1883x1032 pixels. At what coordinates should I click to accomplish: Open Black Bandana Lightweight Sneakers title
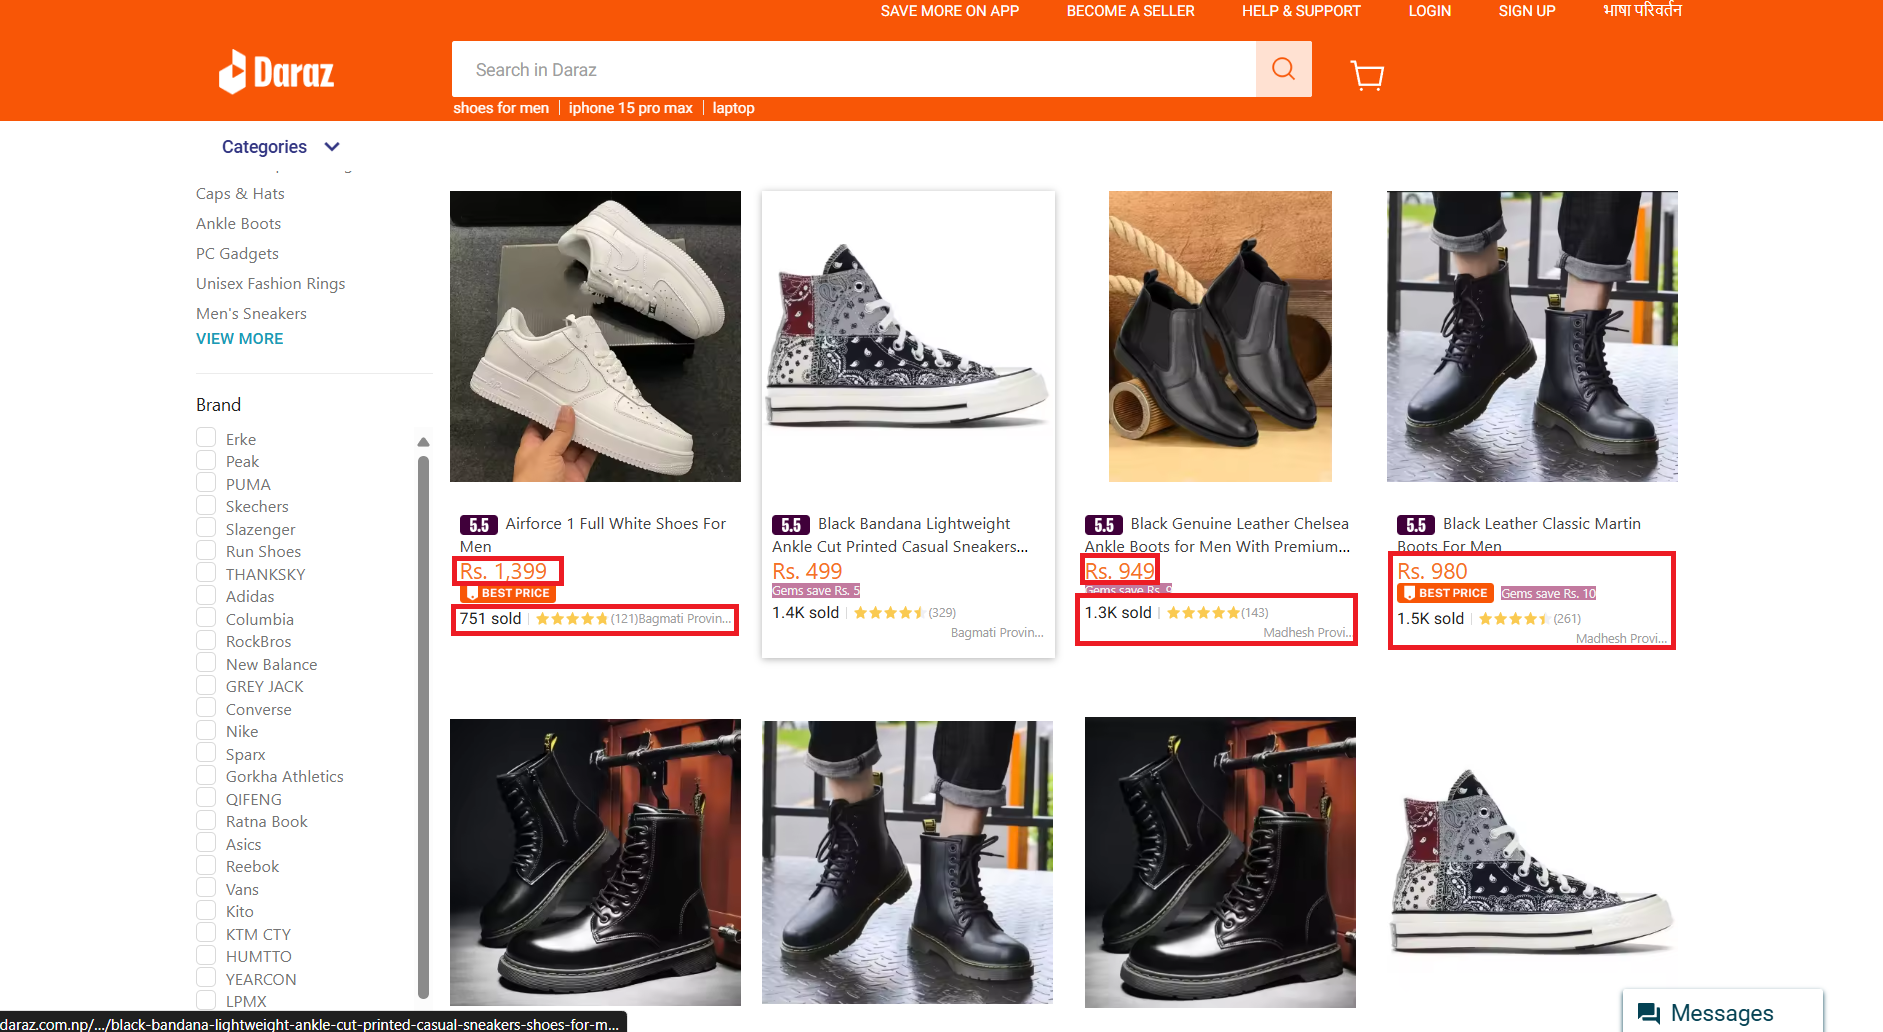point(900,535)
